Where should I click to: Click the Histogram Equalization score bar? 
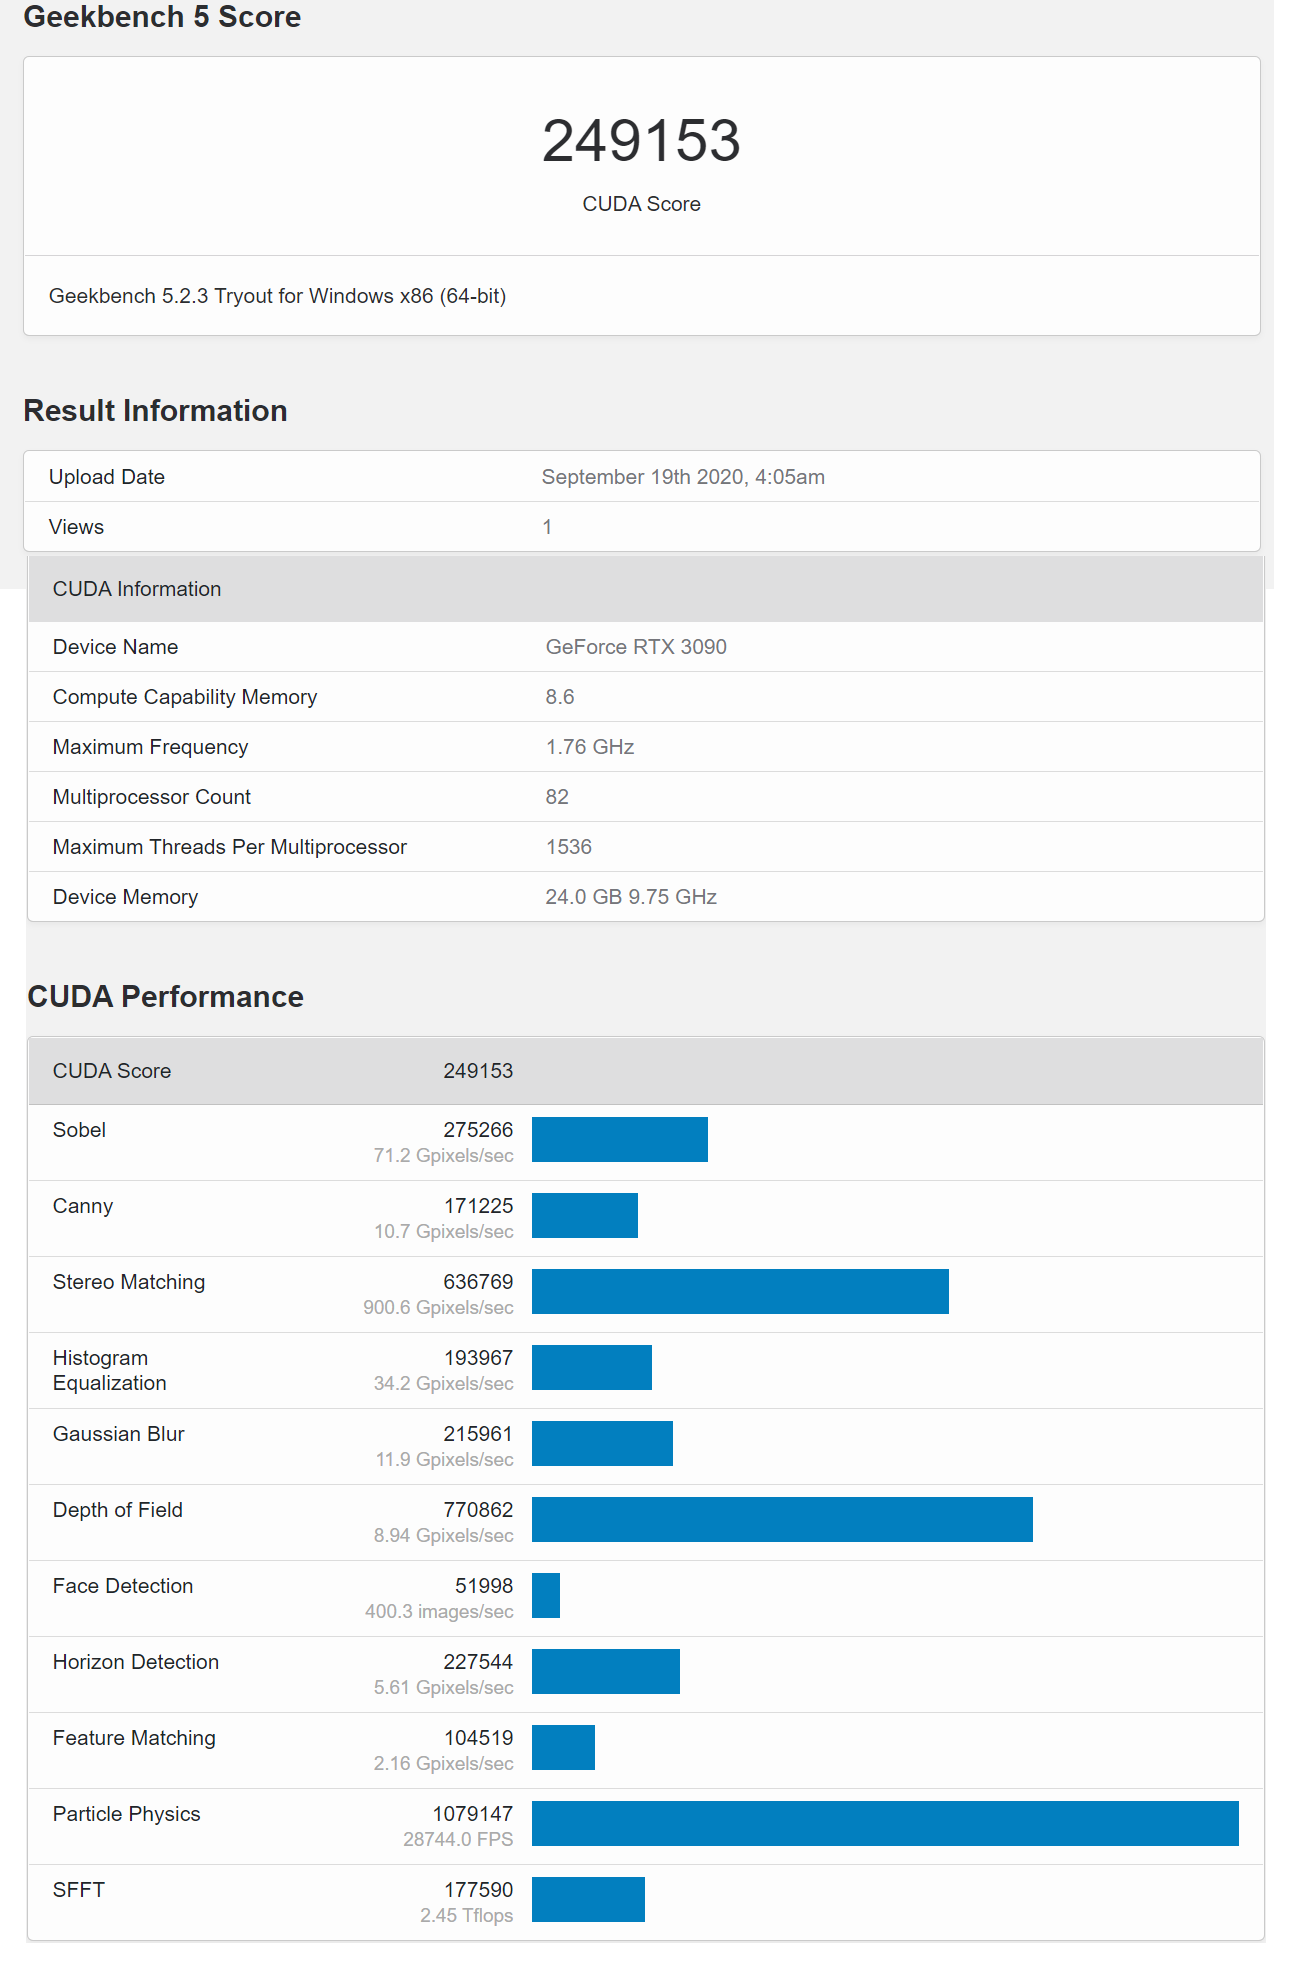point(592,1368)
